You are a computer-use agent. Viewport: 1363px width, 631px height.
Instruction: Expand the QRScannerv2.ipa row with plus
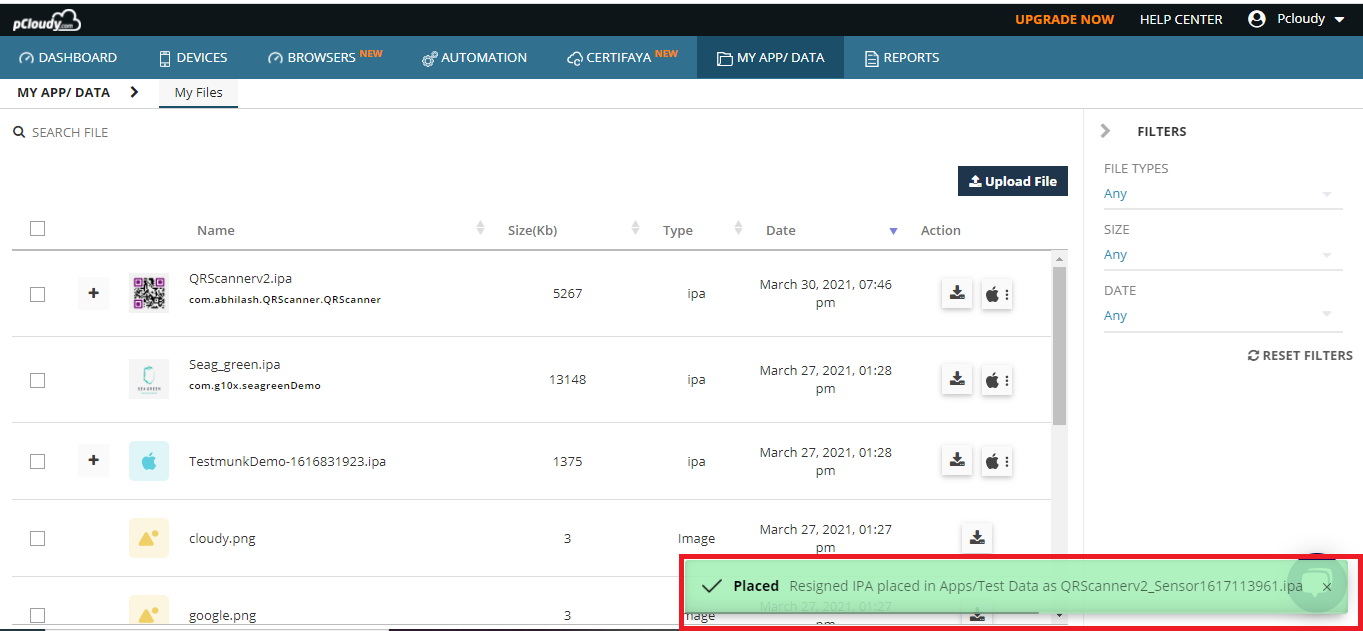(94, 294)
